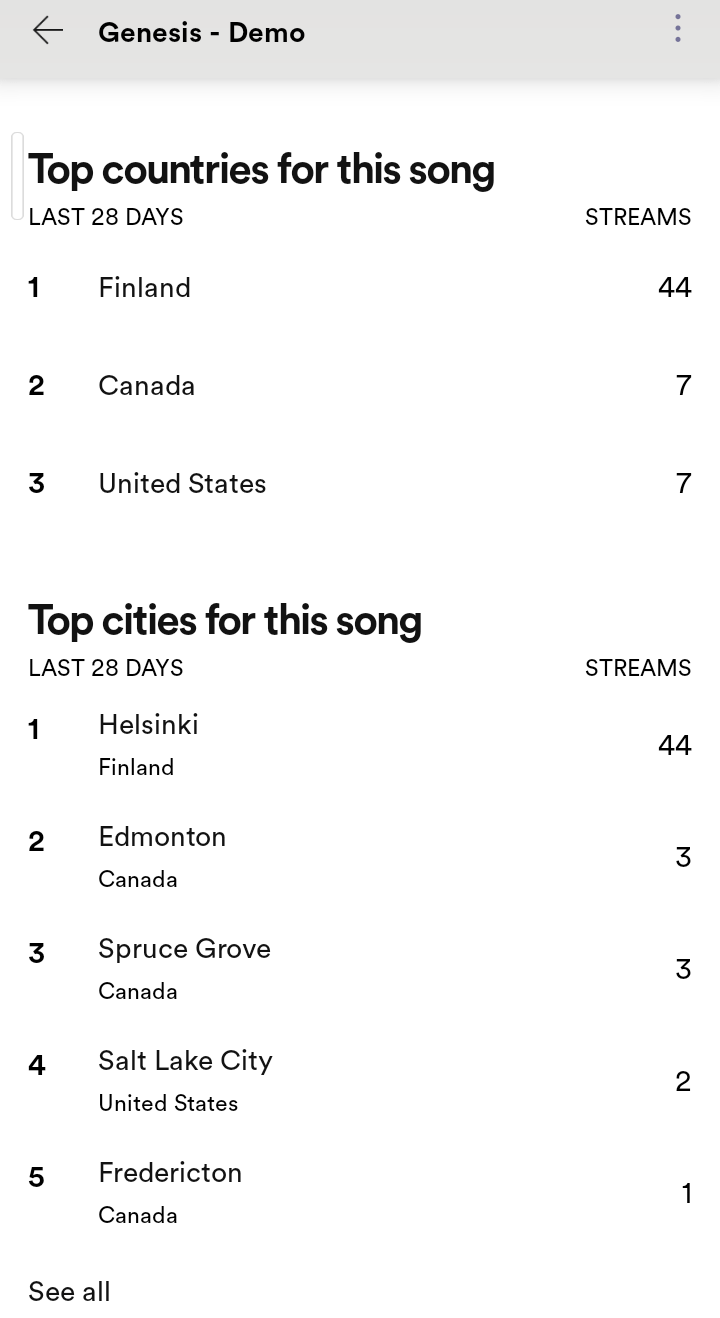The height and width of the screenshot is (1318, 720).
Task: Click the Genesis - Demo title
Action: [x=201, y=32]
